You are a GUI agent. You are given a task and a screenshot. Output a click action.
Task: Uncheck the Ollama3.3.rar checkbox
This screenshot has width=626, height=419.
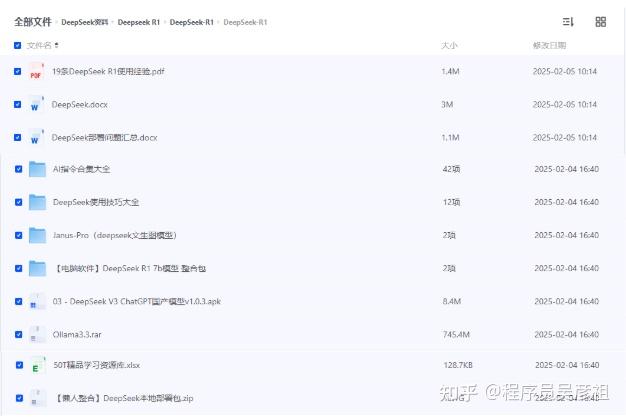[18, 334]
